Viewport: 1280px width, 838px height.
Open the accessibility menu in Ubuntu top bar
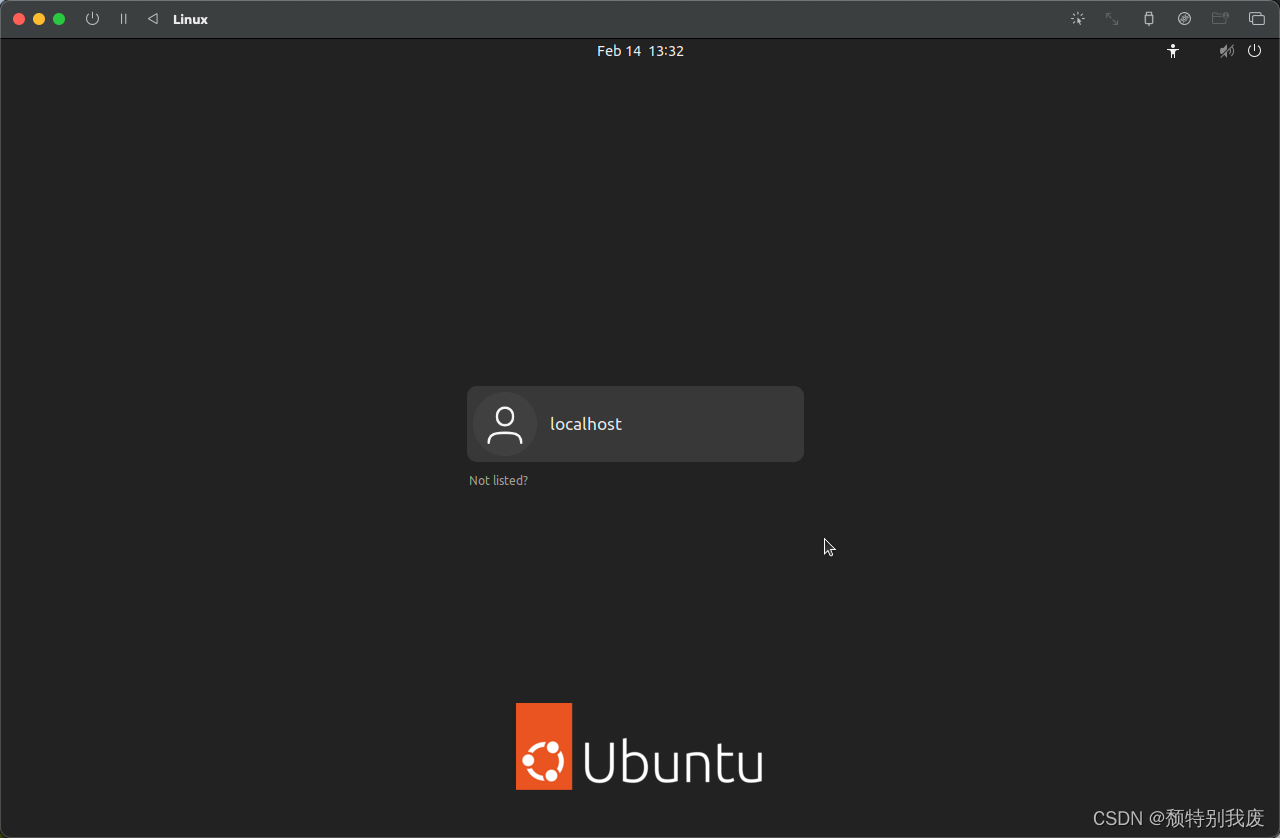[x=1173, y=51]
